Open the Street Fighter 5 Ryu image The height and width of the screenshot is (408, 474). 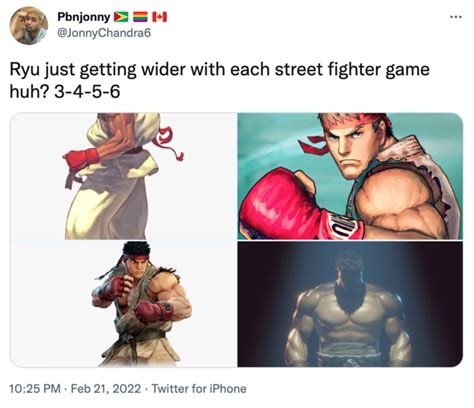(x=123, y=304)
